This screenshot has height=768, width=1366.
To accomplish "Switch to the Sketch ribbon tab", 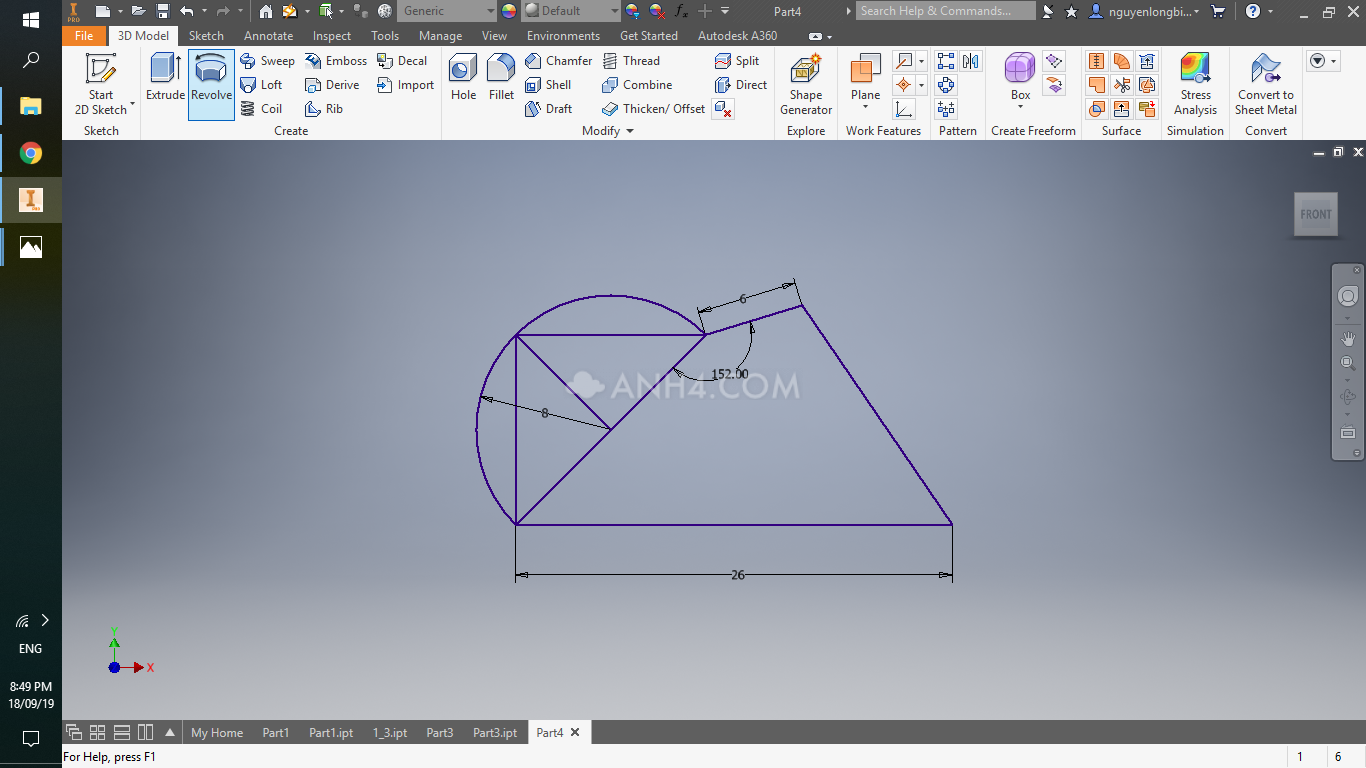I will click(206, 35).
